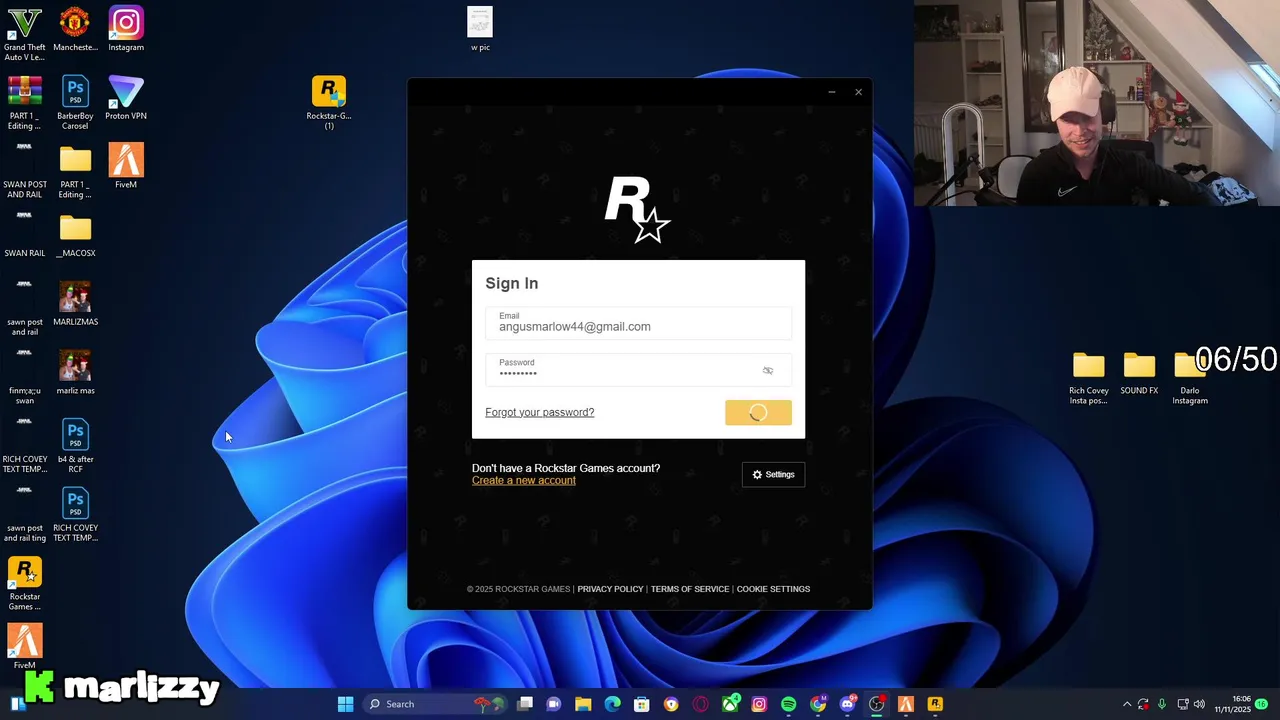Select the SWAN POST AND RAIL file
The width and height of the screenshot is (1280, 720).
coord(24,171)
